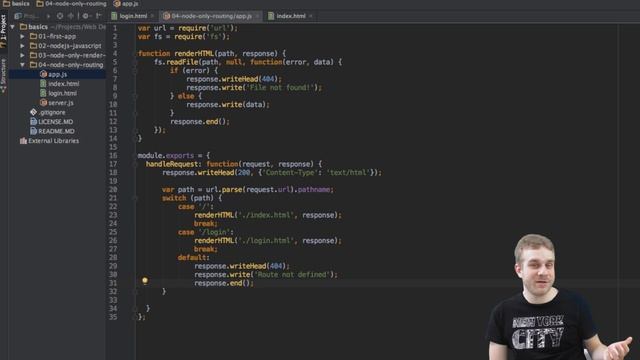Click the collapse all icon in project toolbar

coord(71,16)
